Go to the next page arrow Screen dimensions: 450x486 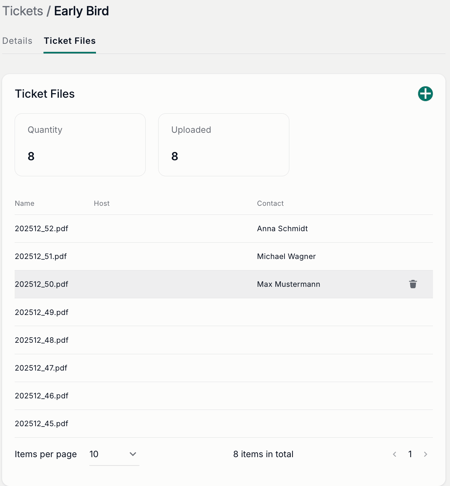(425, 454)
